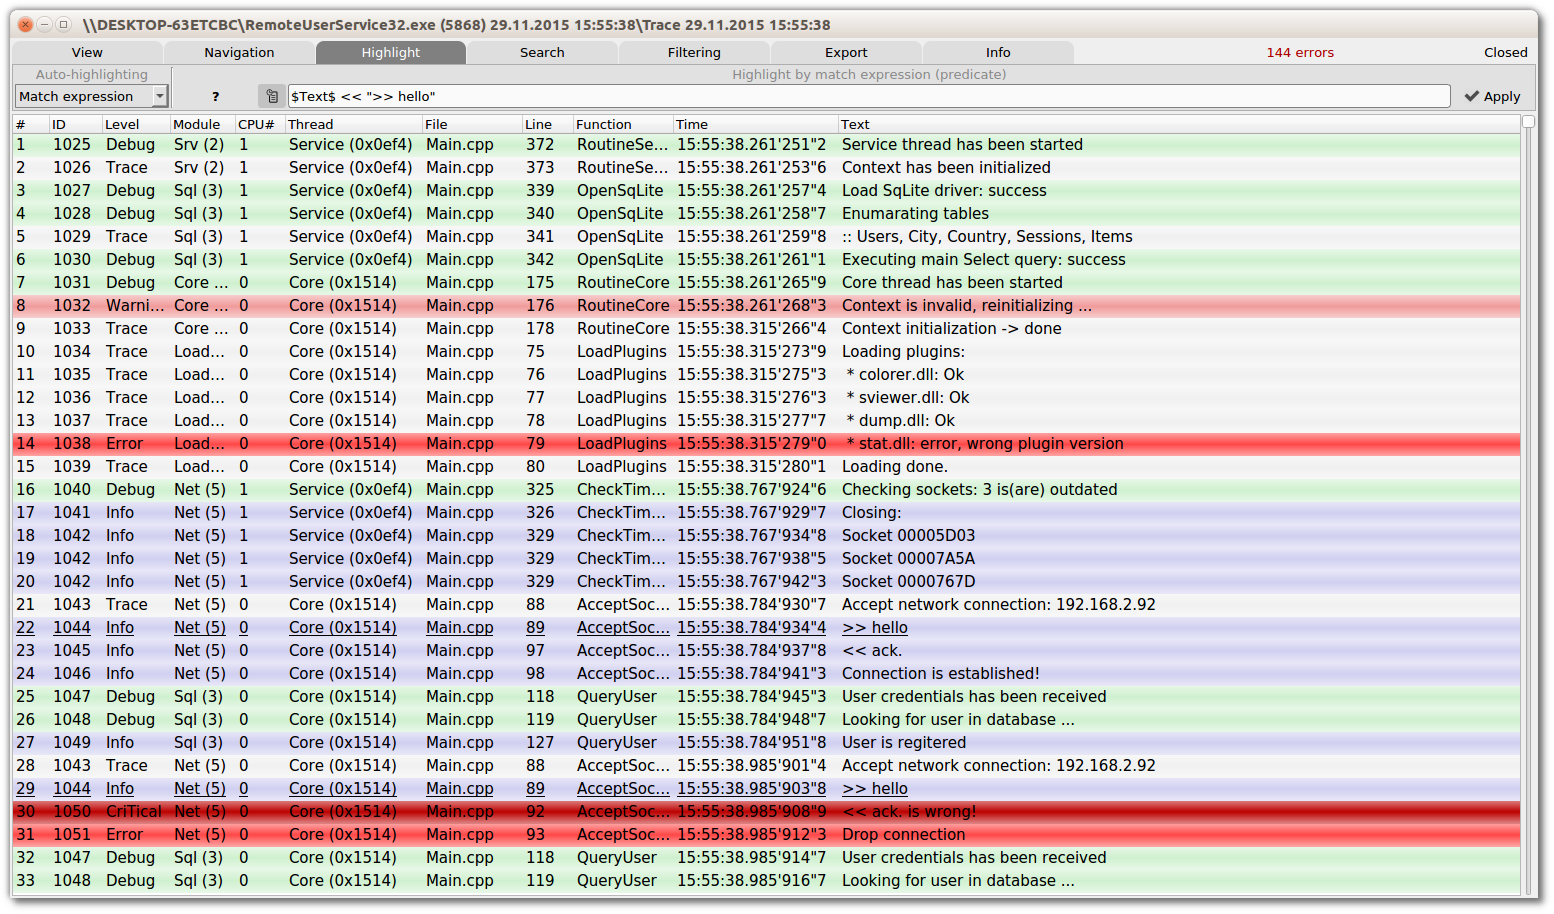This screenshot has height=914, width=1554.
Task: Click in the highlight expression input field
Action: click(868, 96)
